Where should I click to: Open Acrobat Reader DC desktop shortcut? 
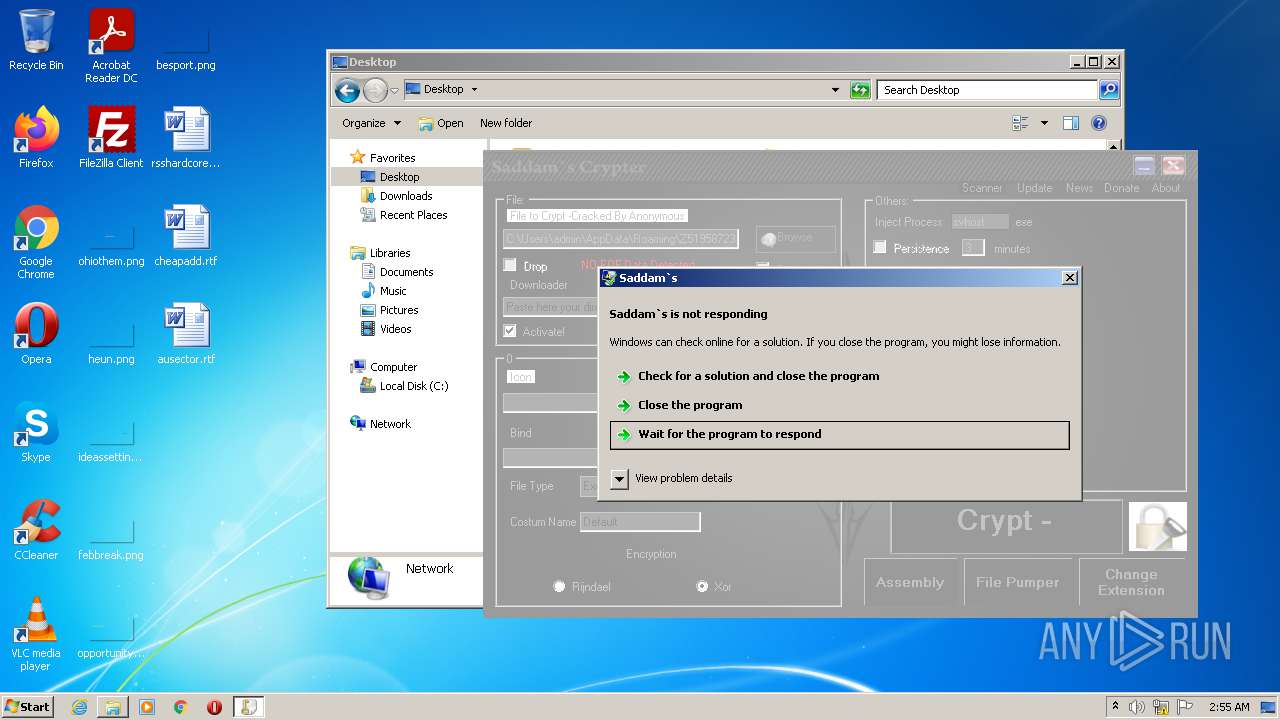[x=111, y=46]
